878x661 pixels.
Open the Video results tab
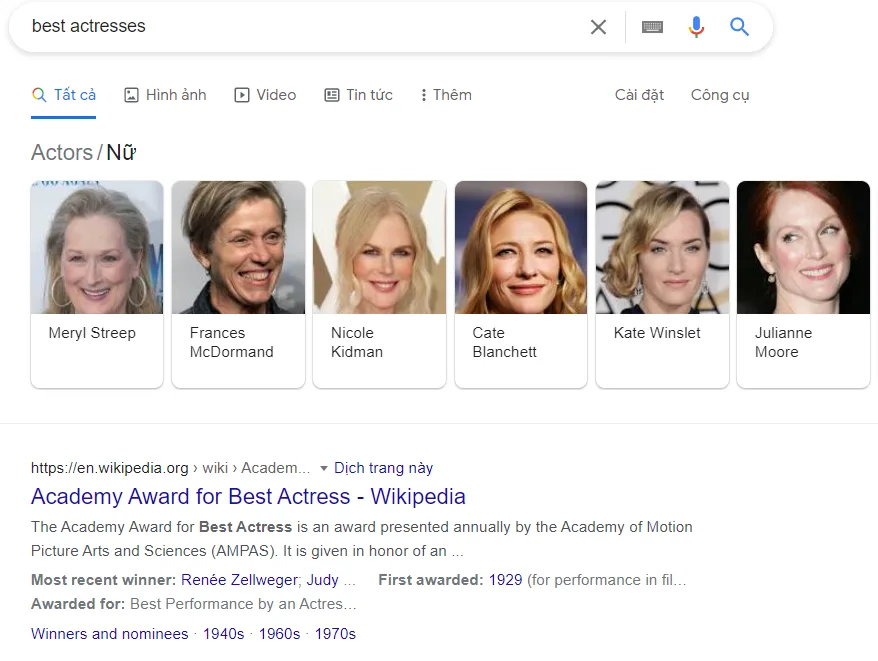coord(265,95)
